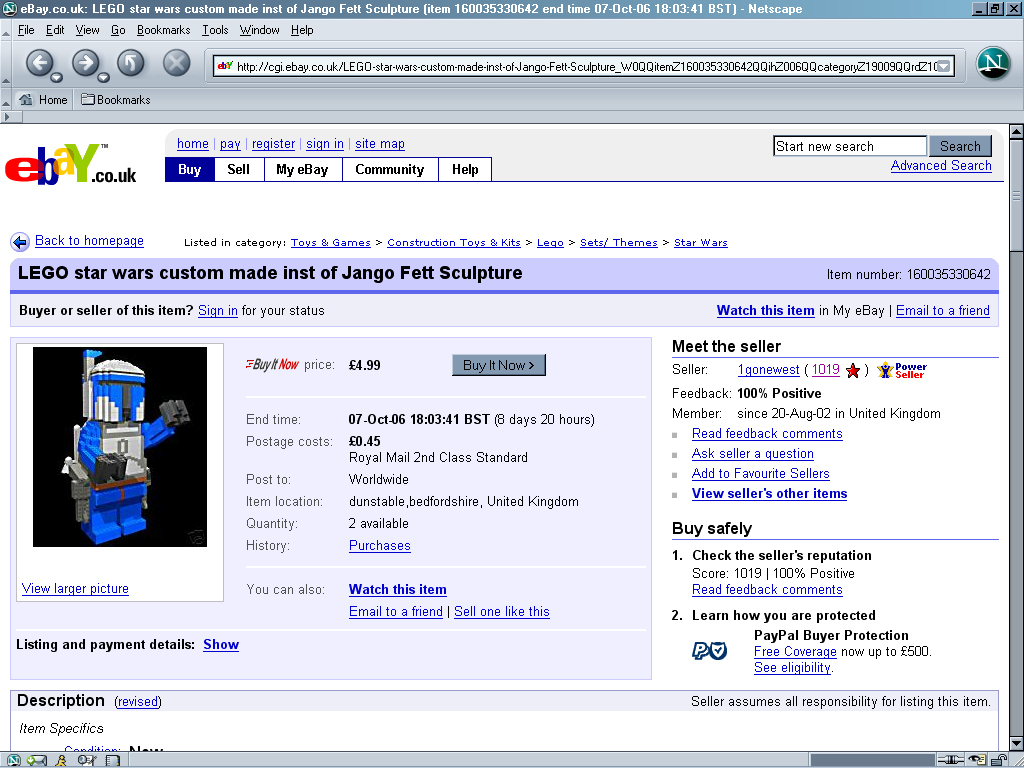
Task: Click Ask seller a question link
Action: click(x=752, y=454)
